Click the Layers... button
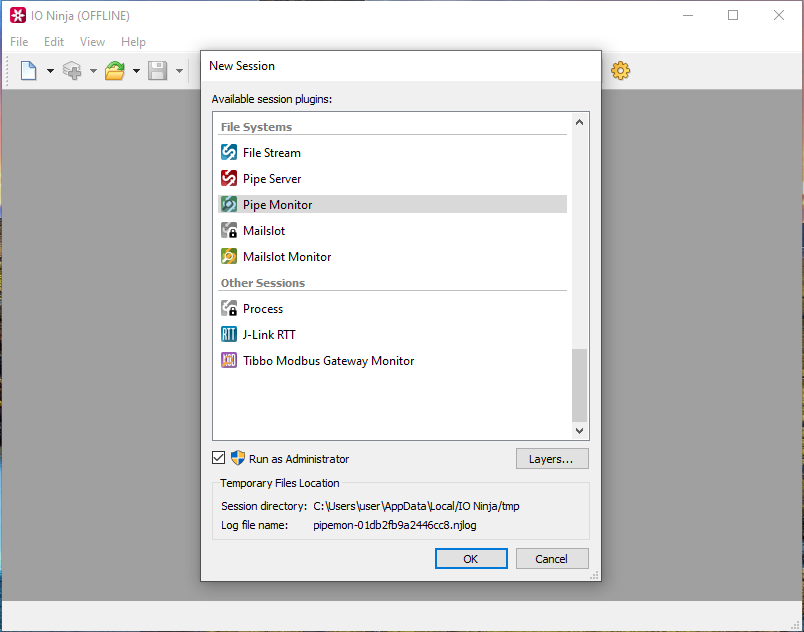This screenshot has width=804, height=632. click(x=552, y=459)
